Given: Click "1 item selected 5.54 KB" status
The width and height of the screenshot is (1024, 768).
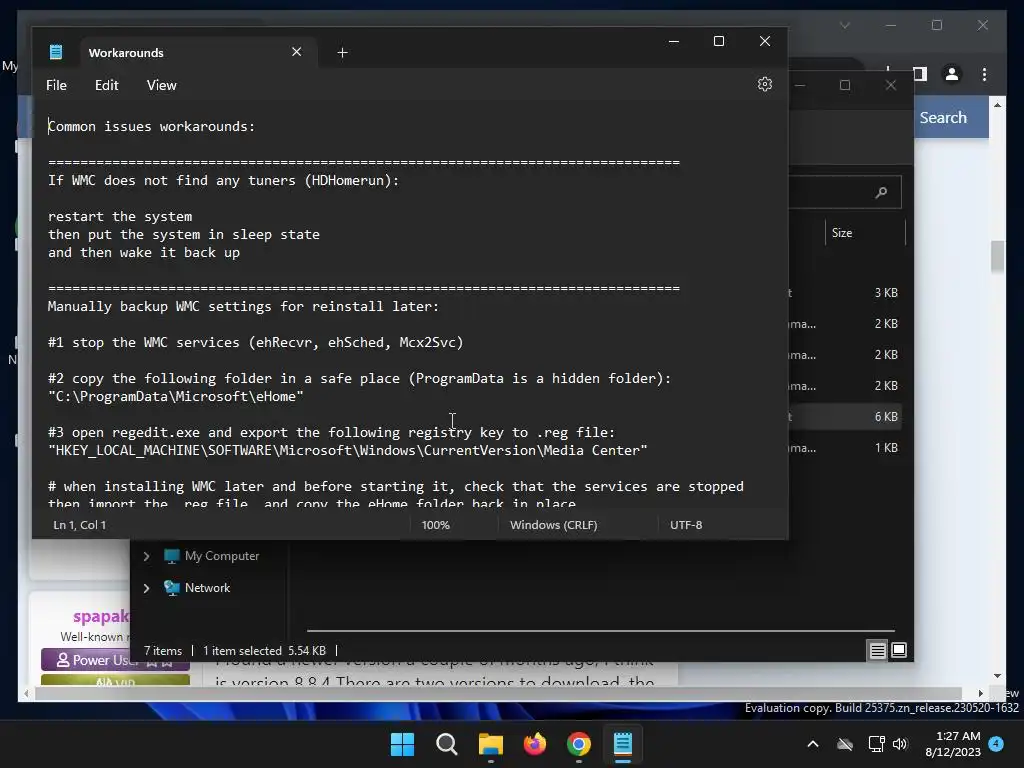Looking at the screenshot, I should click(264, 651).
